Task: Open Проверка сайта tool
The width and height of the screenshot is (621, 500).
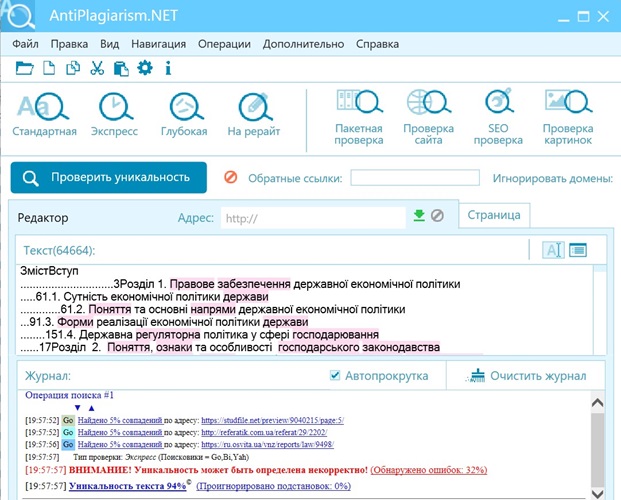Action: (x=429, y=118)
